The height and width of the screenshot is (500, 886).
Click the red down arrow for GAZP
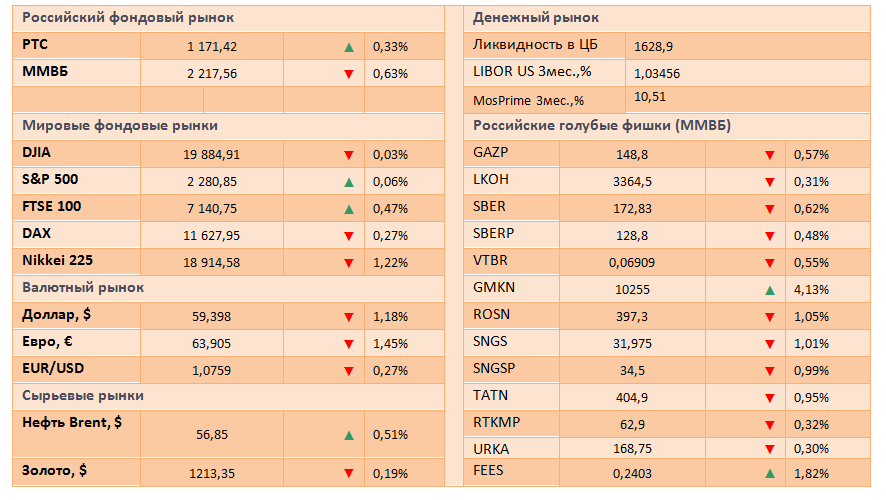(770, 155)
